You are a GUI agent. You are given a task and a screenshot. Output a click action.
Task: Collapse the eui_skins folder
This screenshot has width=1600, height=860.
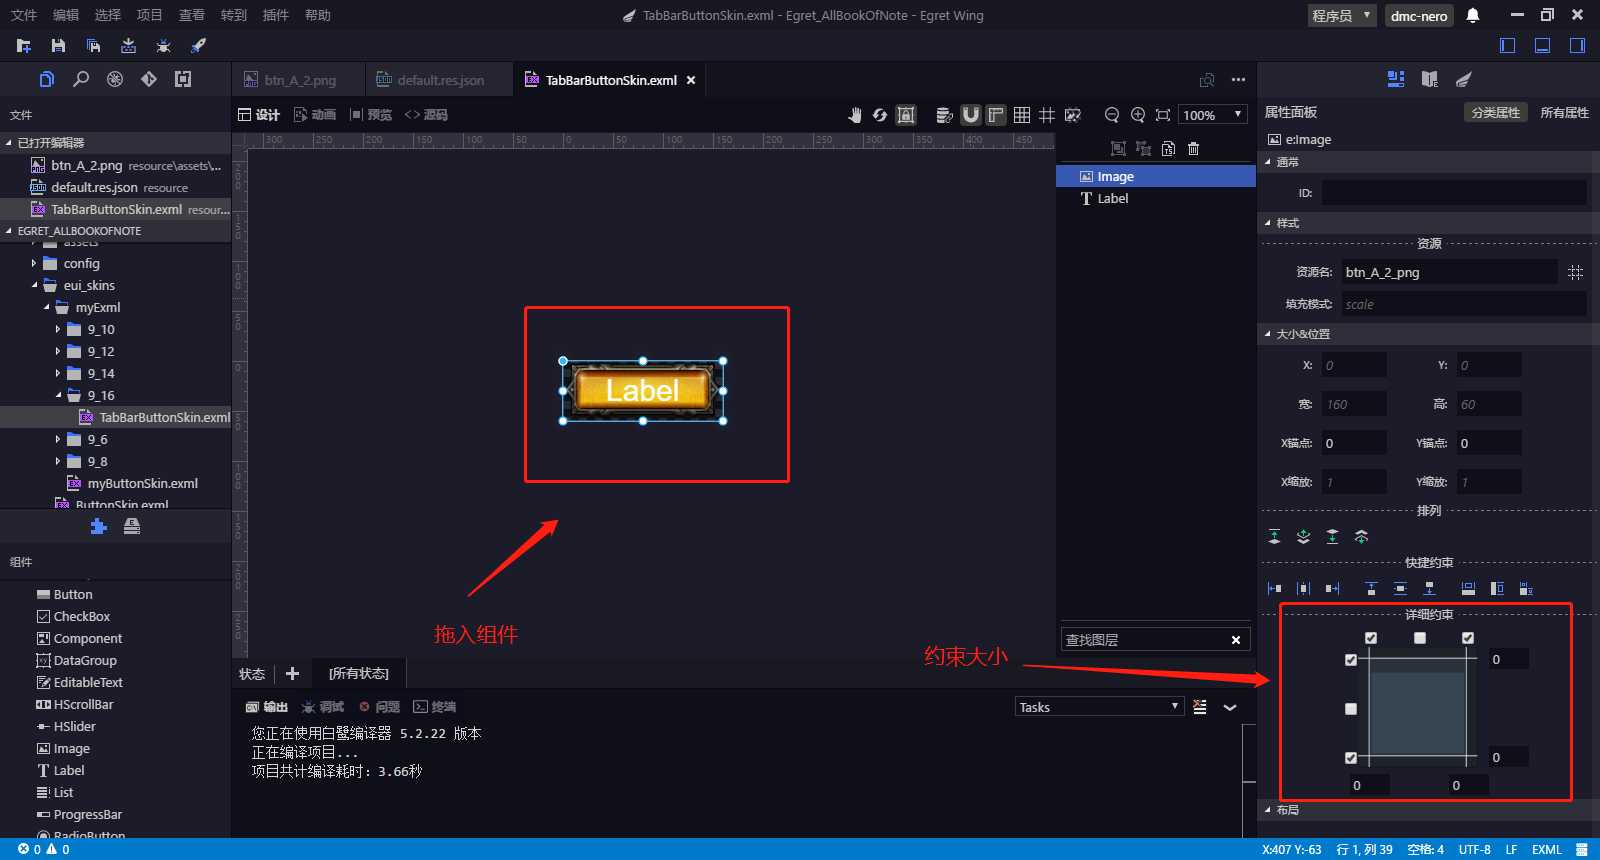pyautogui.click(x=34, y=286)
